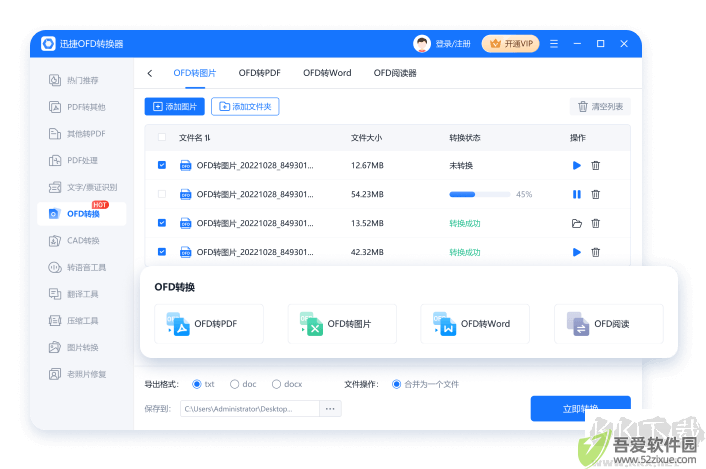This screenshot has height=469, width=706.
Task: Open CAD转换 in the sidebar
Action: (x=74, y=241)
